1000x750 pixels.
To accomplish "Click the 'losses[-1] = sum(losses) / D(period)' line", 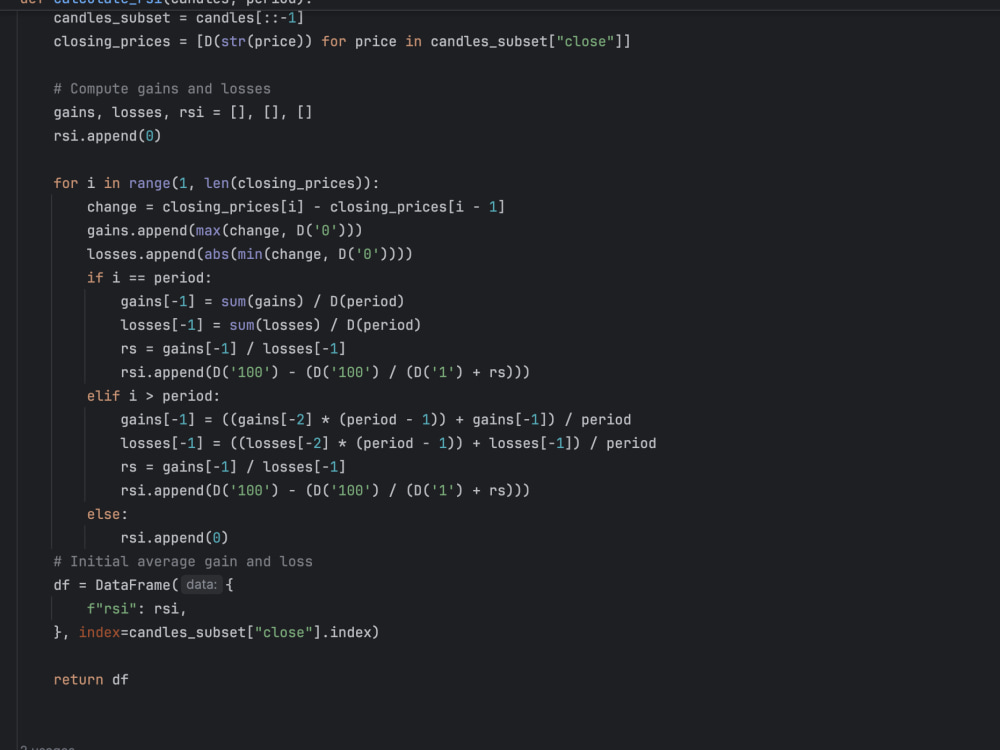I will coord(270,325).
